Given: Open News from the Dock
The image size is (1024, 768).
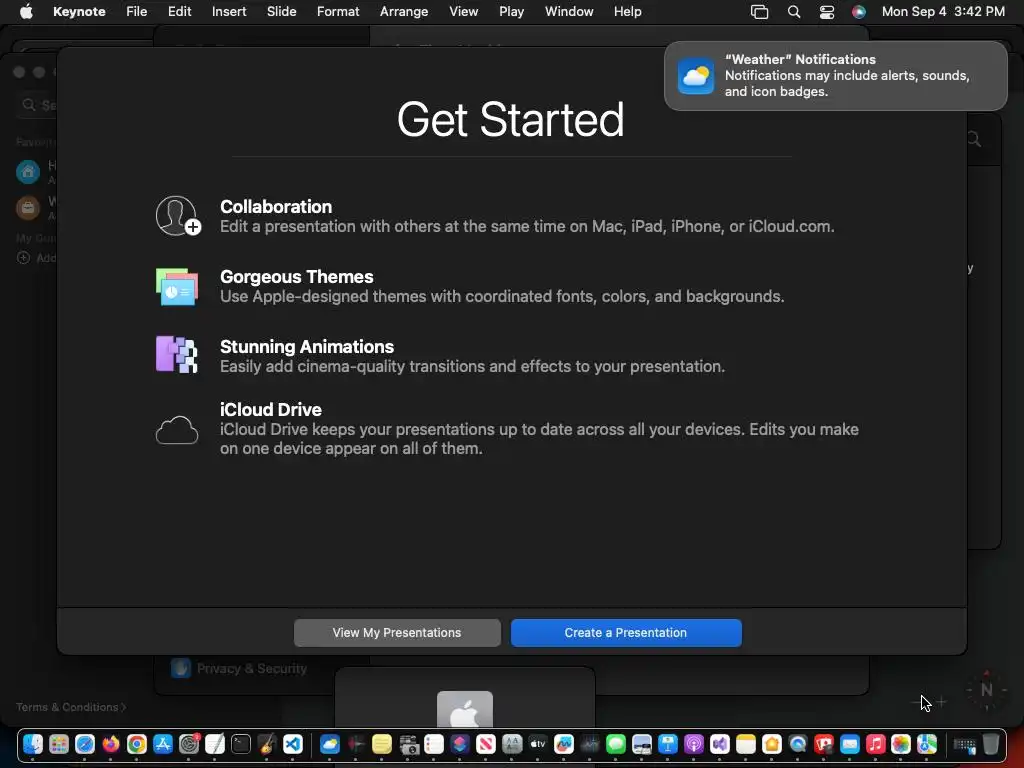Looking at the screenshot, I should click(486, 744).
